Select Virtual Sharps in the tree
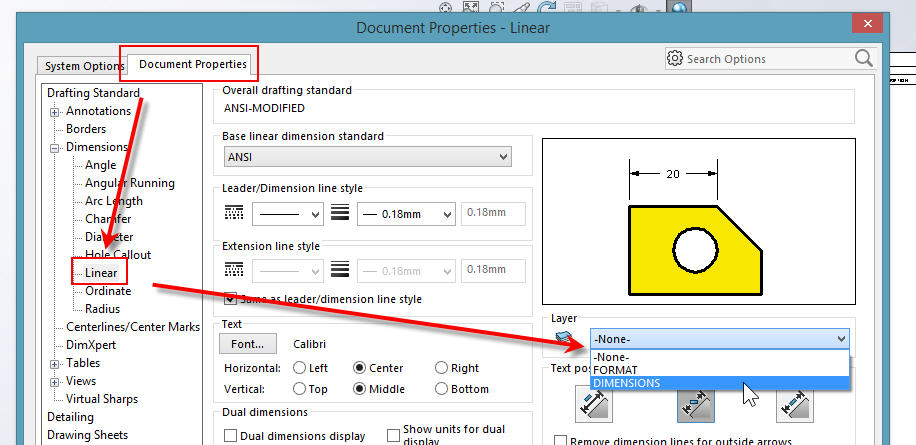This screenshot has width=916, height=445. (102, 399)
